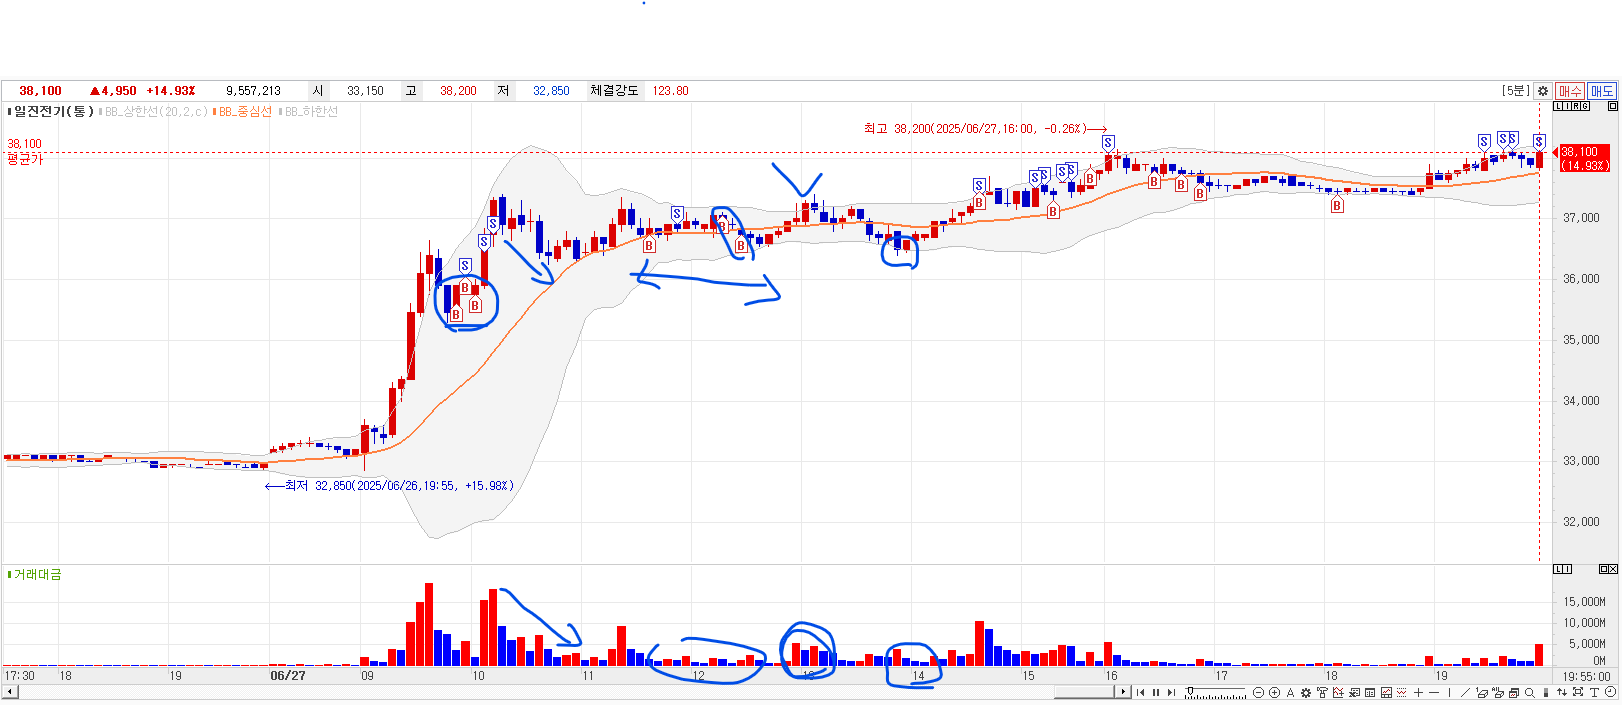Click the 저 low price value 32,850
This screenshot has height=705, width=1622.
tap(551, 90)
